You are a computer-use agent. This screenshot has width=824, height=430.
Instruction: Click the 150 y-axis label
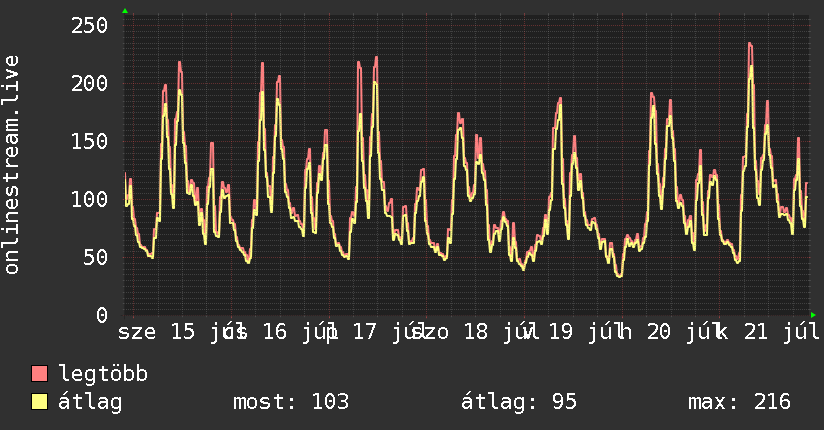(x=89, y=141)
